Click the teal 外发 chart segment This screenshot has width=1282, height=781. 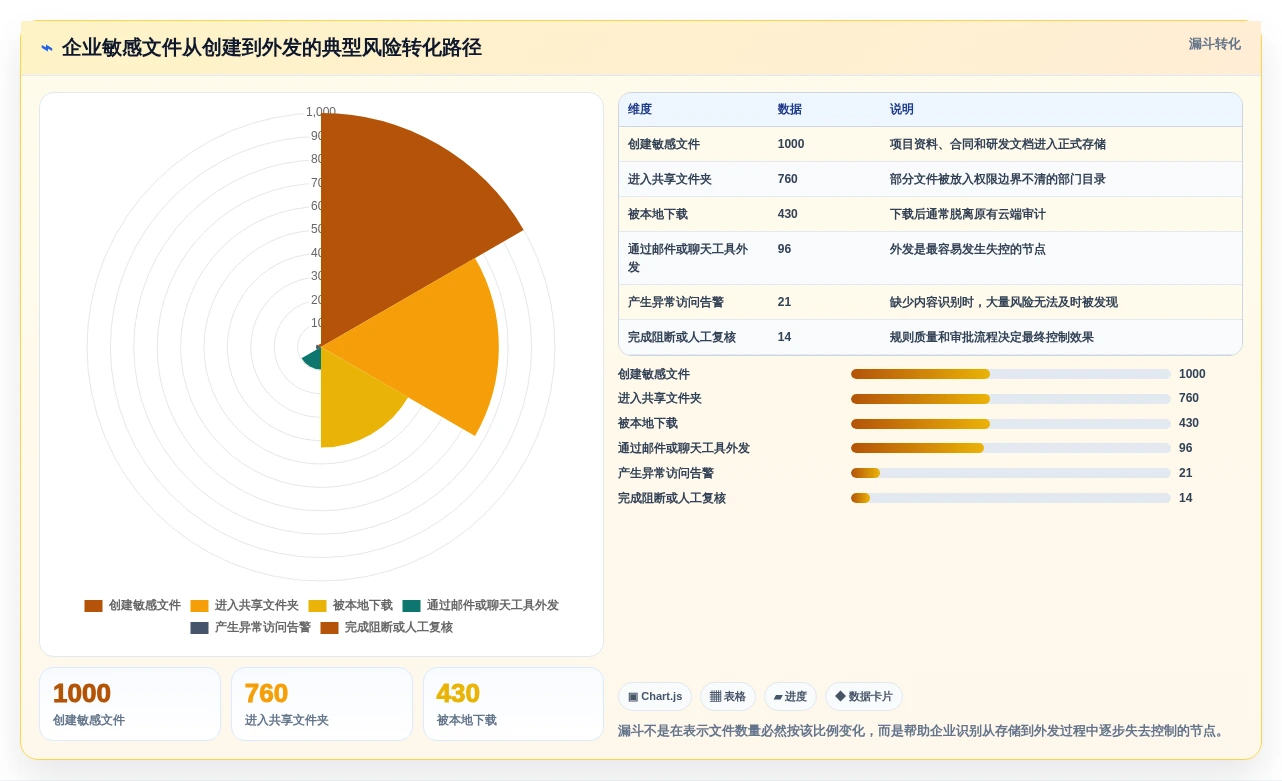pos(312,358)
